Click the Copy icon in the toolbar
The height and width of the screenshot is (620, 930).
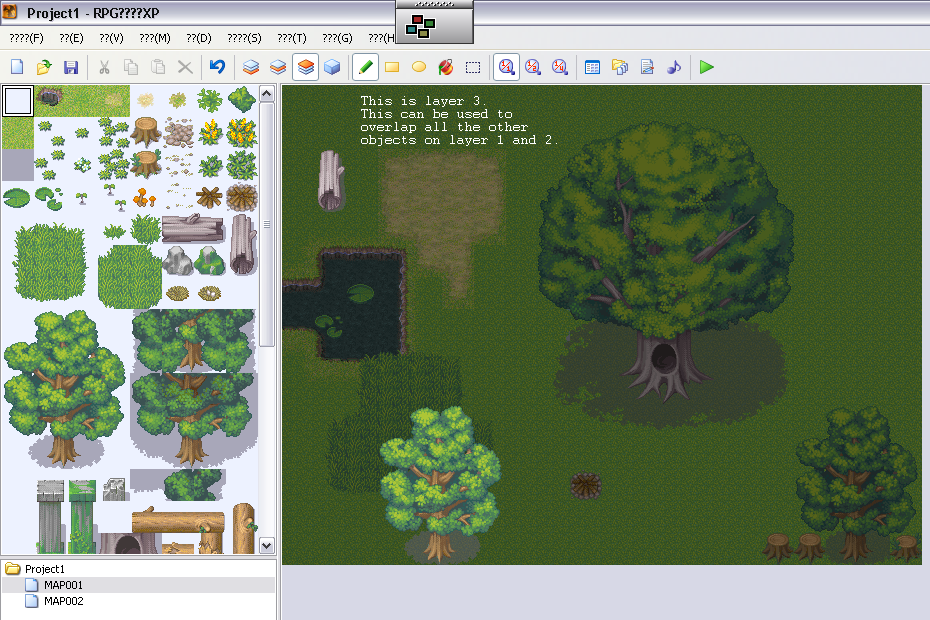[131, 67]
